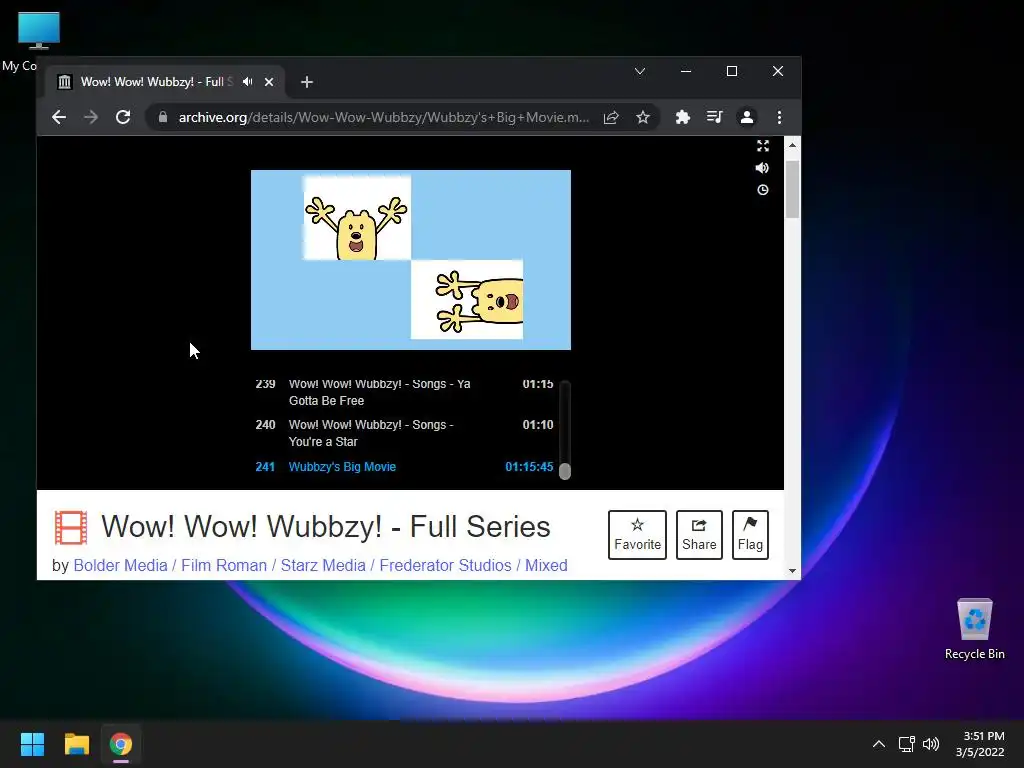
Task: Click the Share button below player
Action: tap(699, 535)
